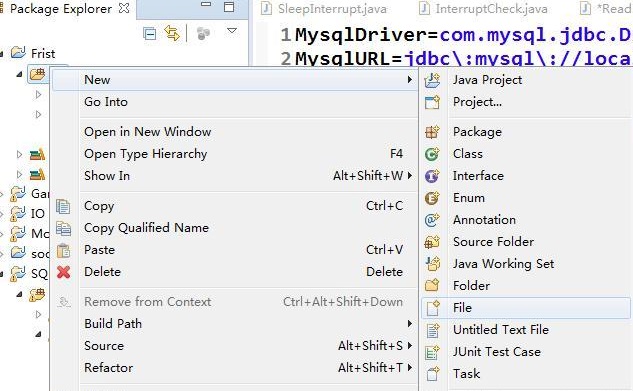
Task: Select Folder from New submenu
Action: coord(526,286)
